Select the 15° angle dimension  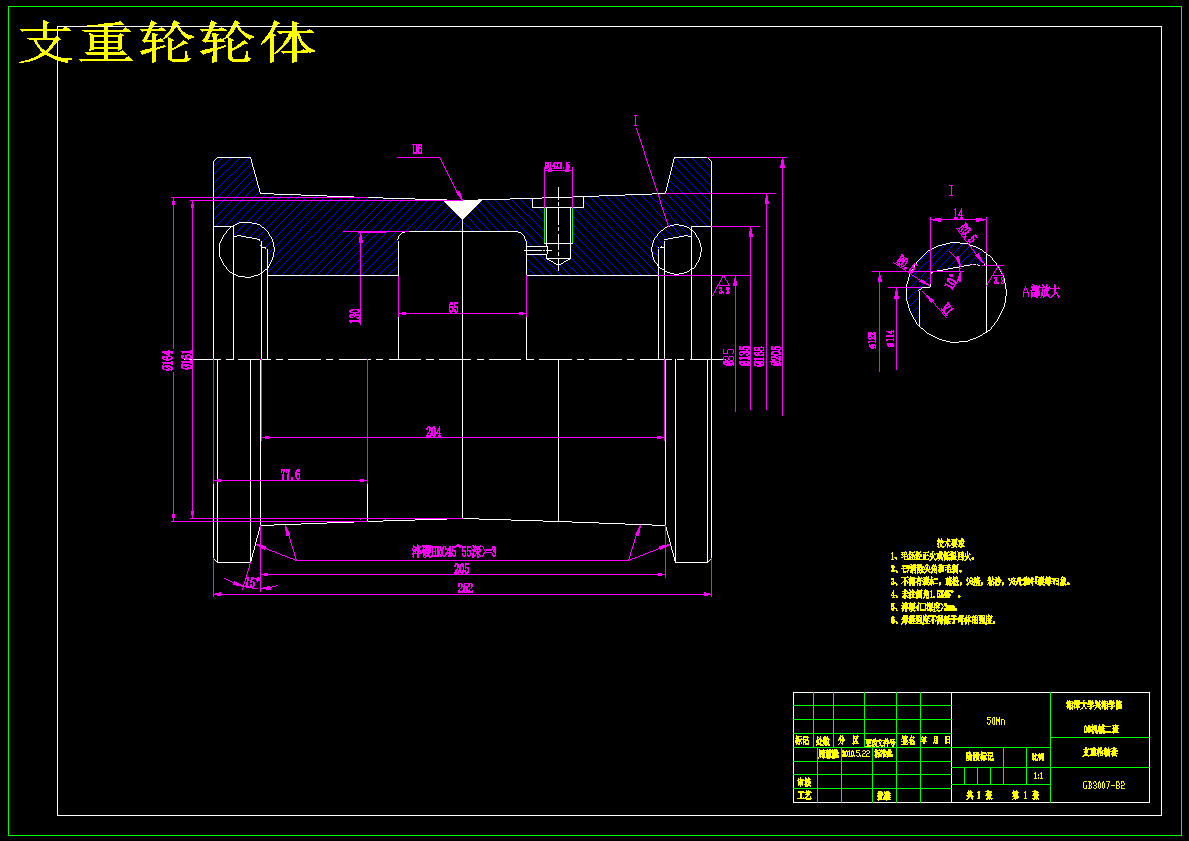coord(251,582)
